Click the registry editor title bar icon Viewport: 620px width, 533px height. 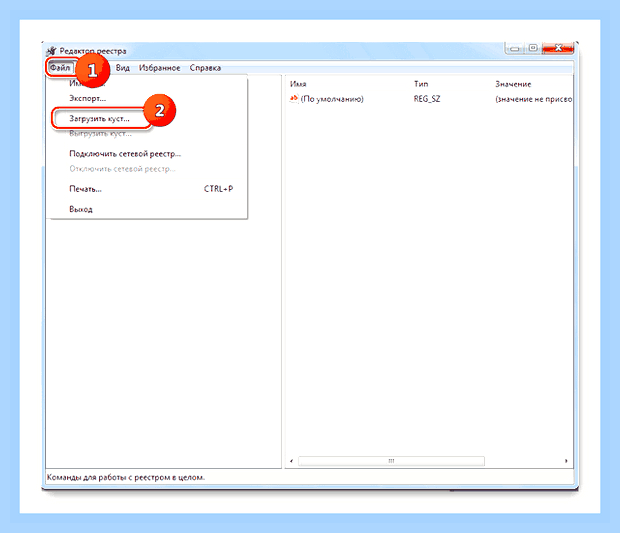pyautogui.click(x=51, y=51)
